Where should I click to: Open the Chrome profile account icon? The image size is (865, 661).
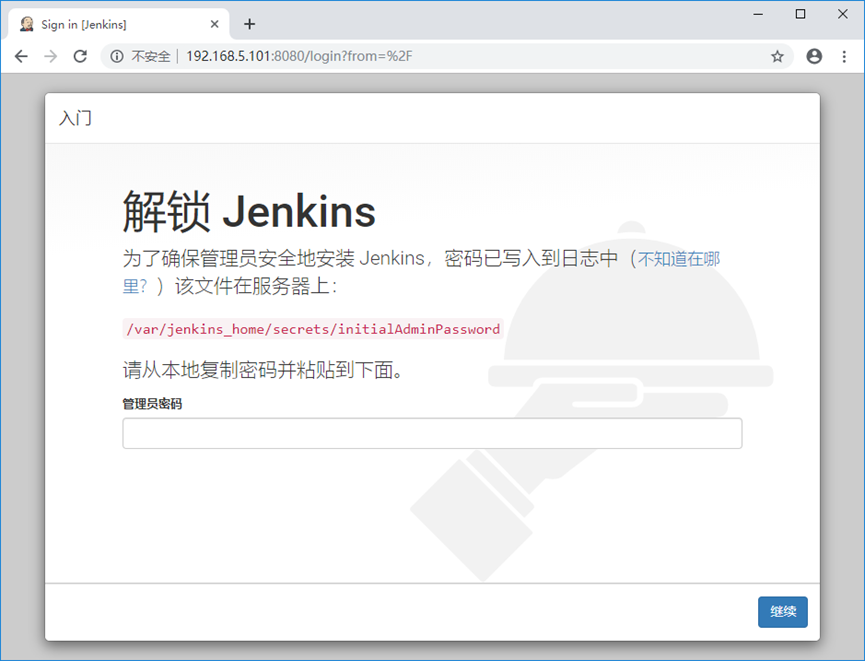[814, 56]
